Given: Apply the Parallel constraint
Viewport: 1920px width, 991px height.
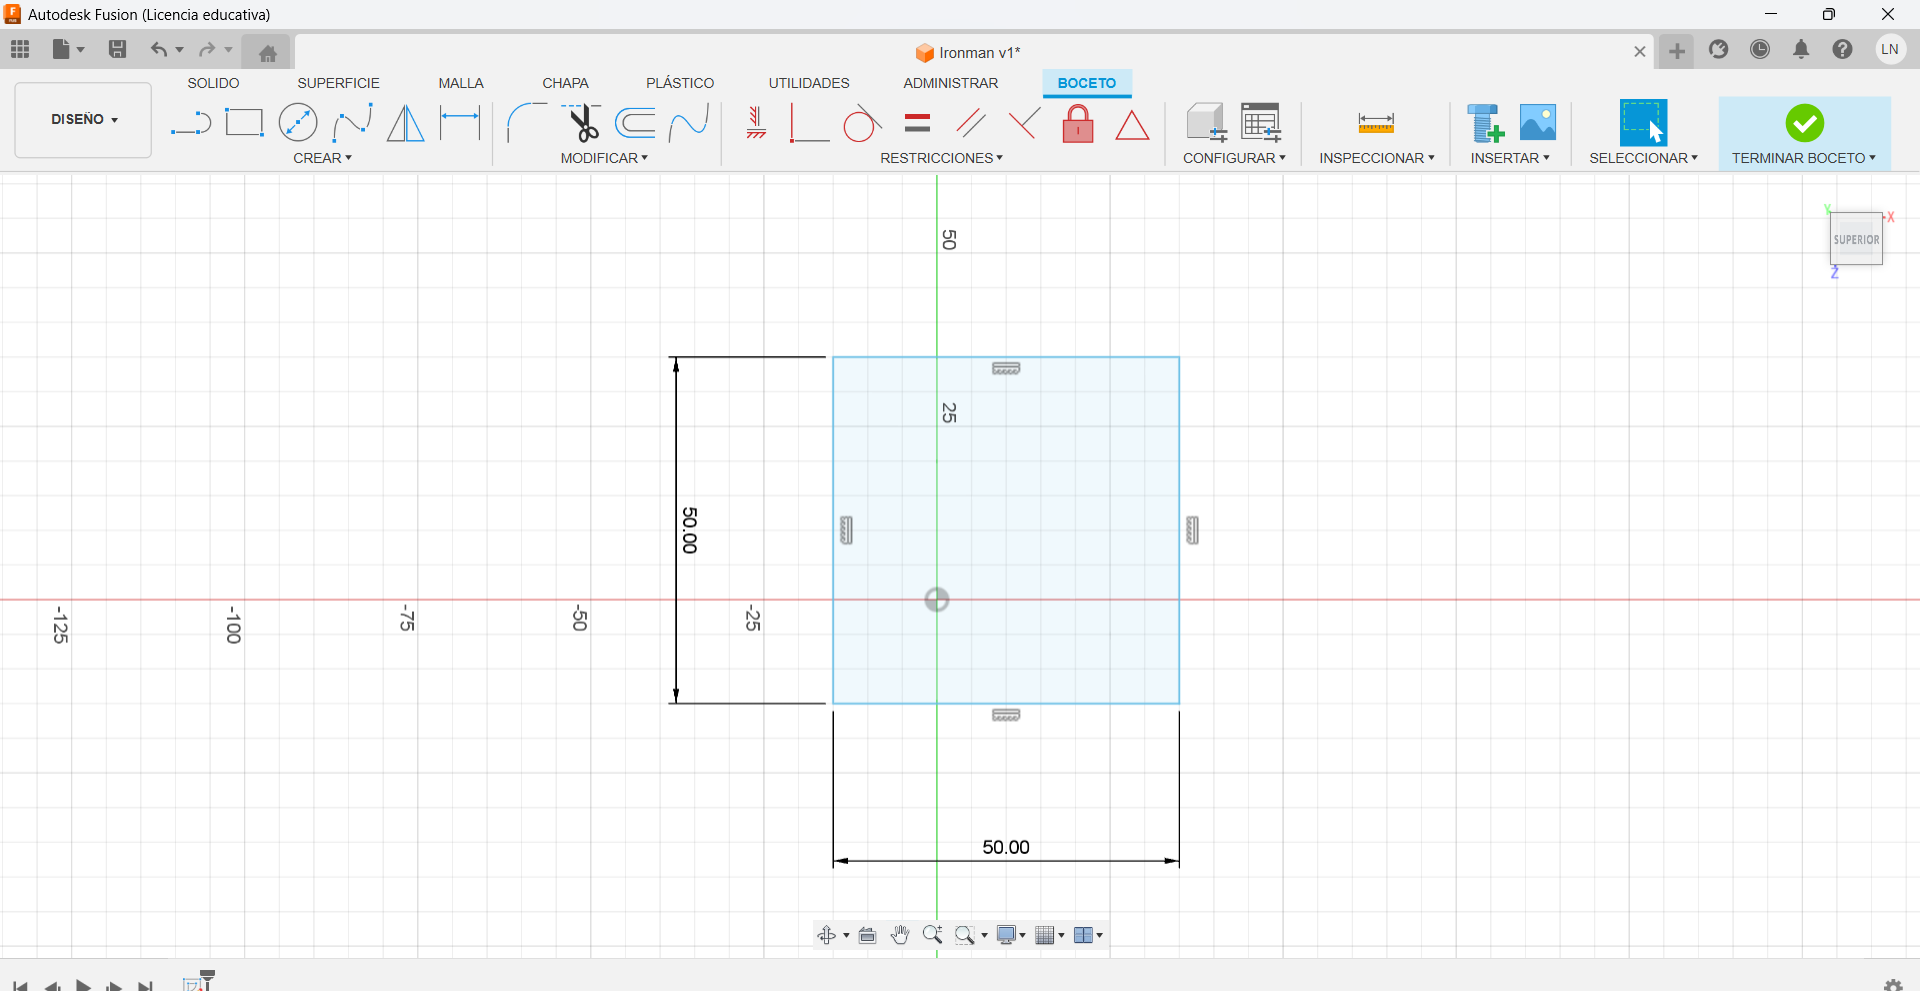Looking at the screenshot, I should pos(970,123).
